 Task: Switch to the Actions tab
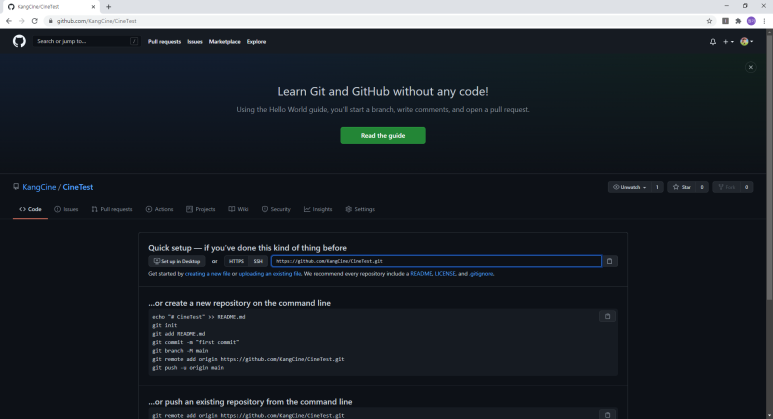tap(159, 210)
